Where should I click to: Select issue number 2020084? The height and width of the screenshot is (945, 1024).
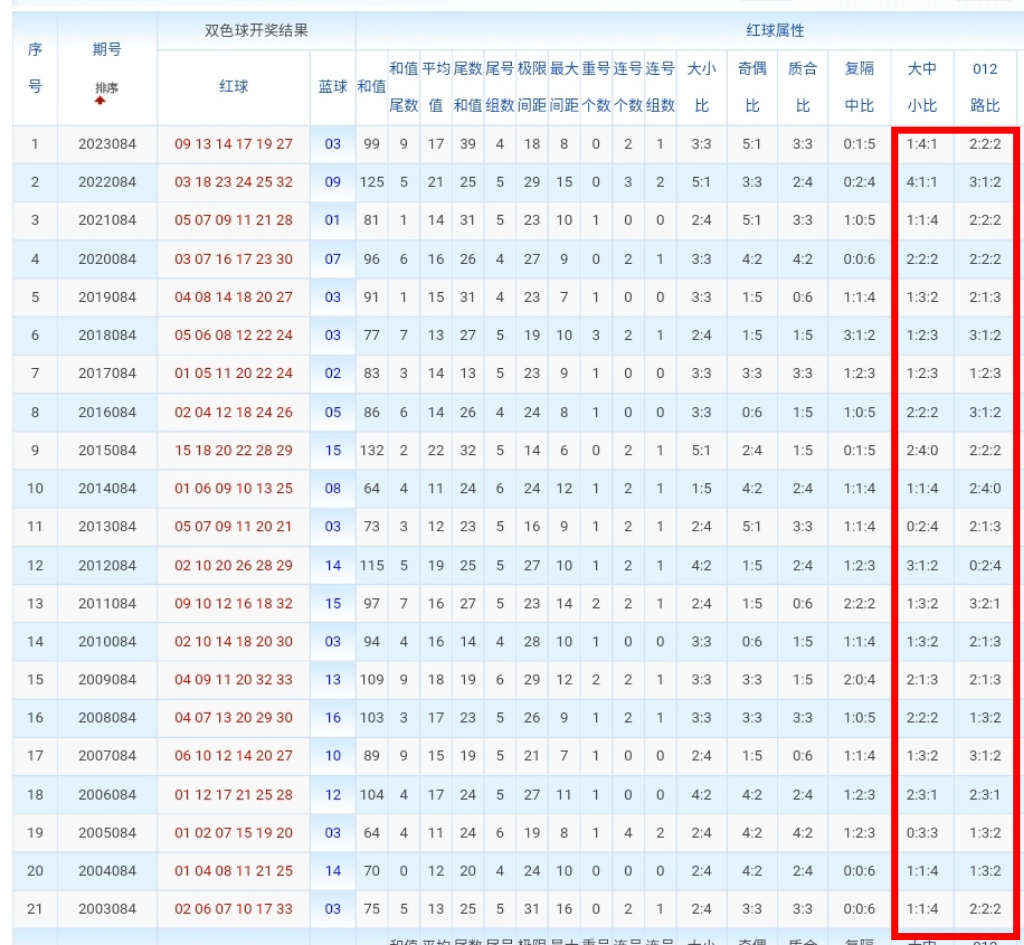point(107,259)
